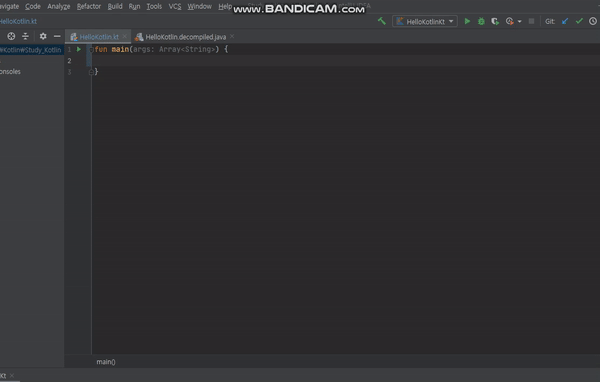Run HelloKotlinKt with the green play button
This screenshot has height=382, width=600.
[x=467, y=21]
